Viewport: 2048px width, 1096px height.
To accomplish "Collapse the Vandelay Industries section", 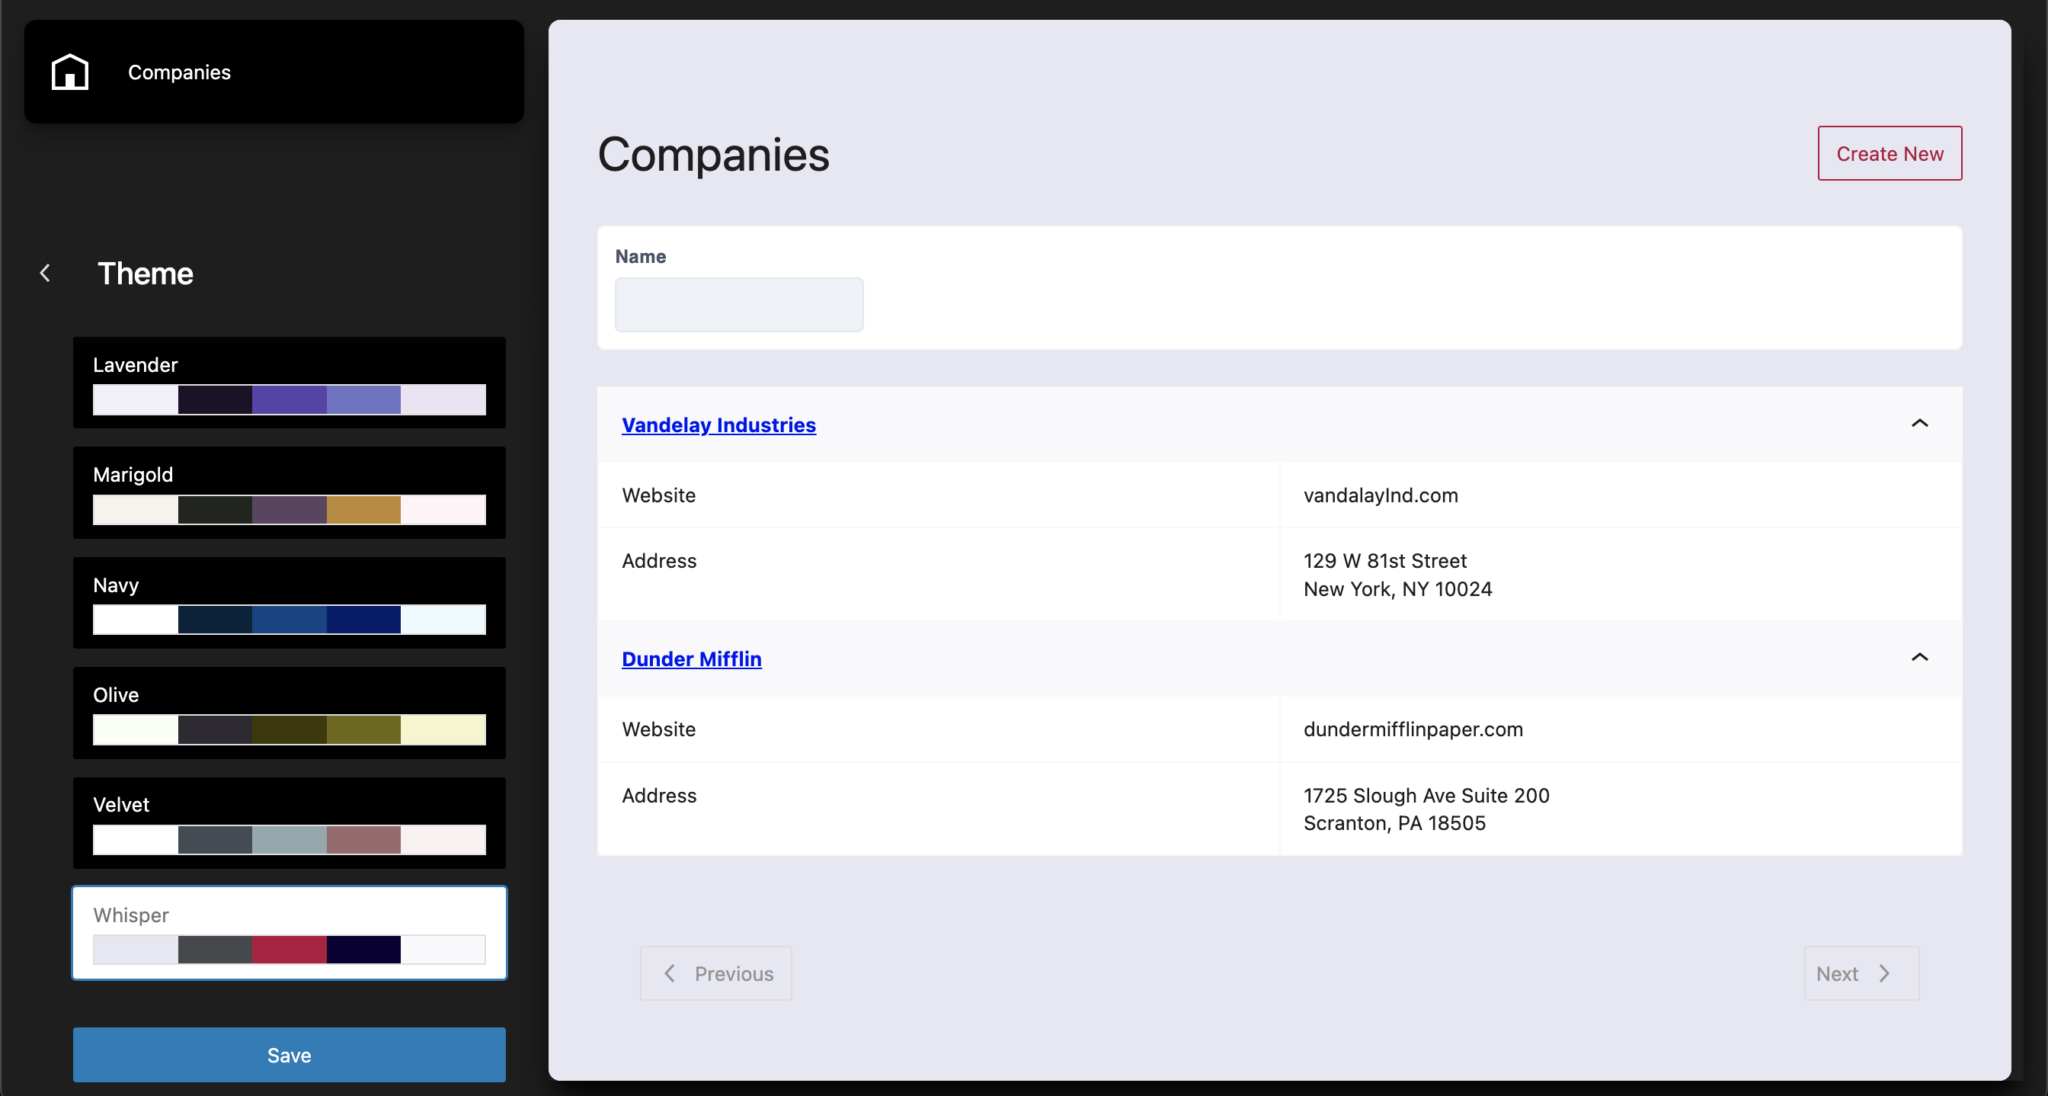I will coord(1918,423).
